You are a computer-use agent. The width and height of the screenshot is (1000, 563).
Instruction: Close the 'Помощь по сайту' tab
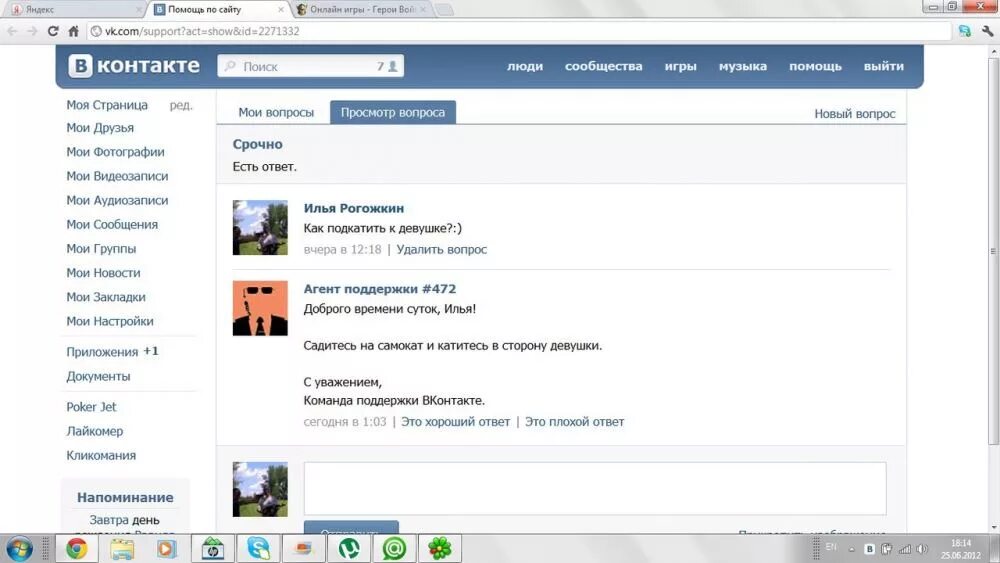pyautogui.click(x=281, y=10)
